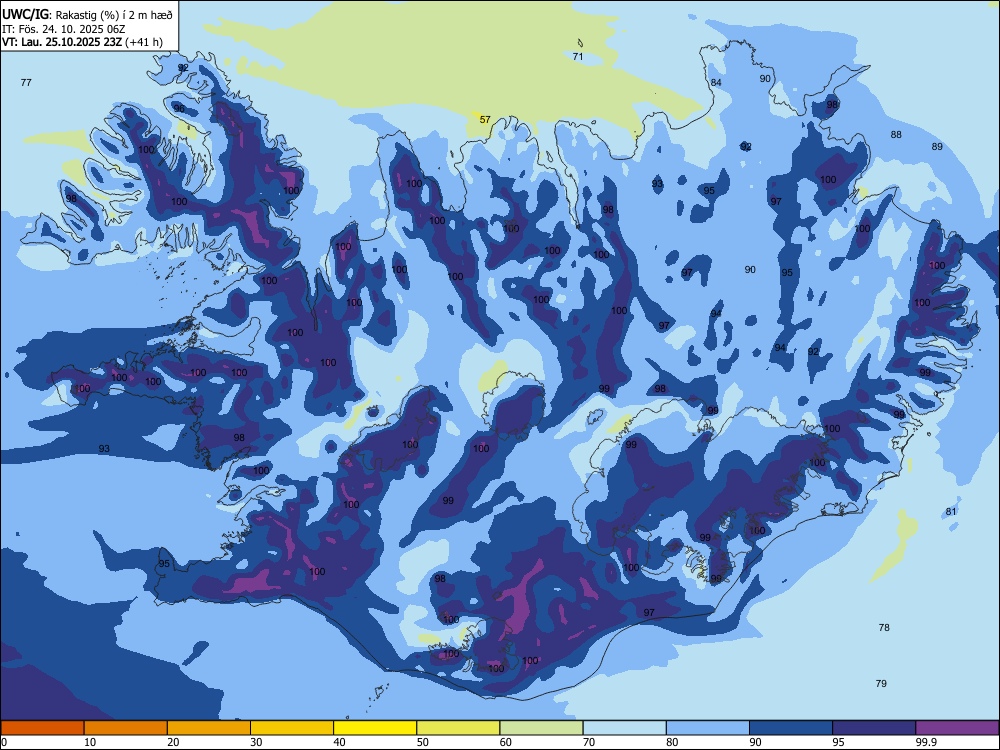The image size is (1000, 750).
Task: Click the '88' value off the east coast
Action: coord(896,135)
